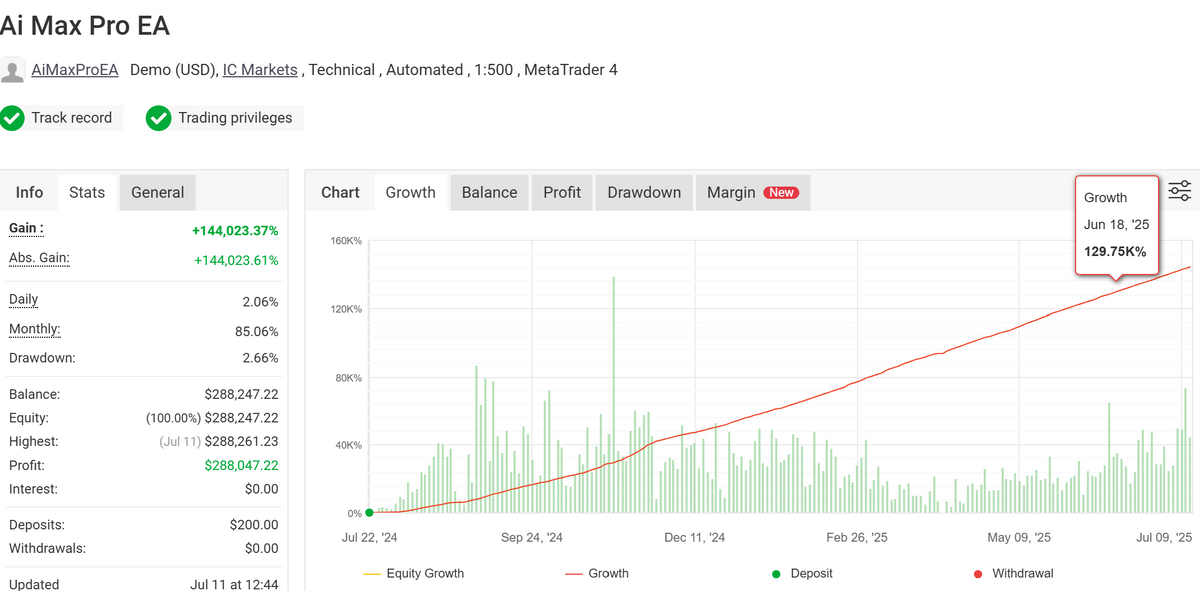Image resolution: width=1200 pixels, height=591 pixels.
Task: Open the Drawdown chart tab
Action: click(x=644, y=193)
